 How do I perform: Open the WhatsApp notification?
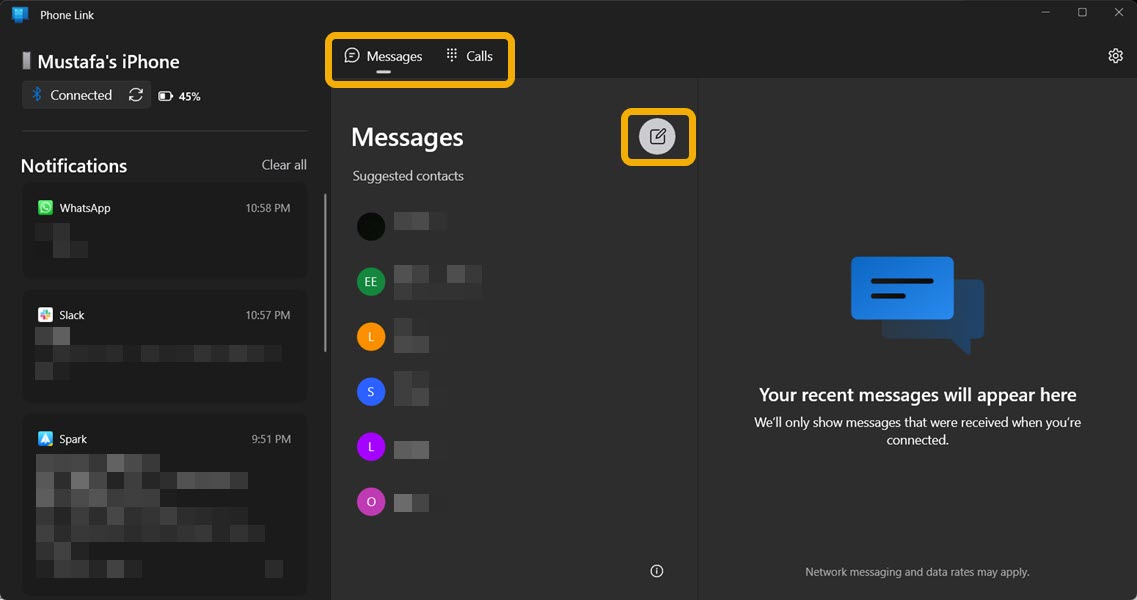(x=165, y=230)
